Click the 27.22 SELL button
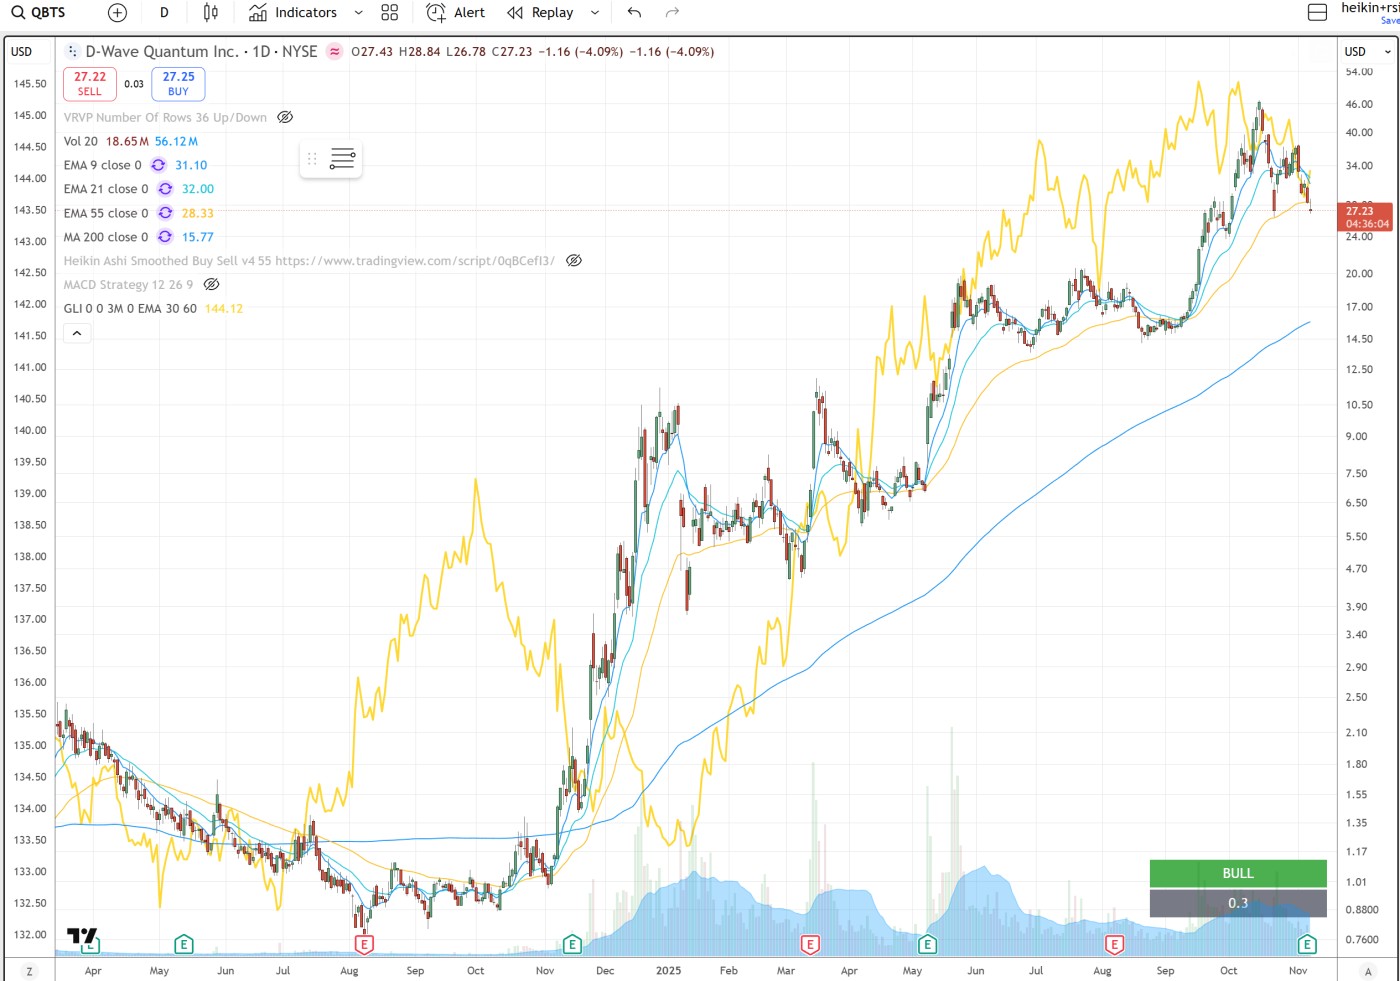Screen dimensions: 1400x981 pyautogui.click(x=90, y=84)
